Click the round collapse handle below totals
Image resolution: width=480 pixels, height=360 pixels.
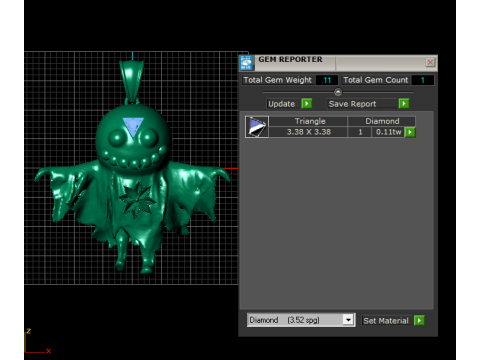pos(338,92)
